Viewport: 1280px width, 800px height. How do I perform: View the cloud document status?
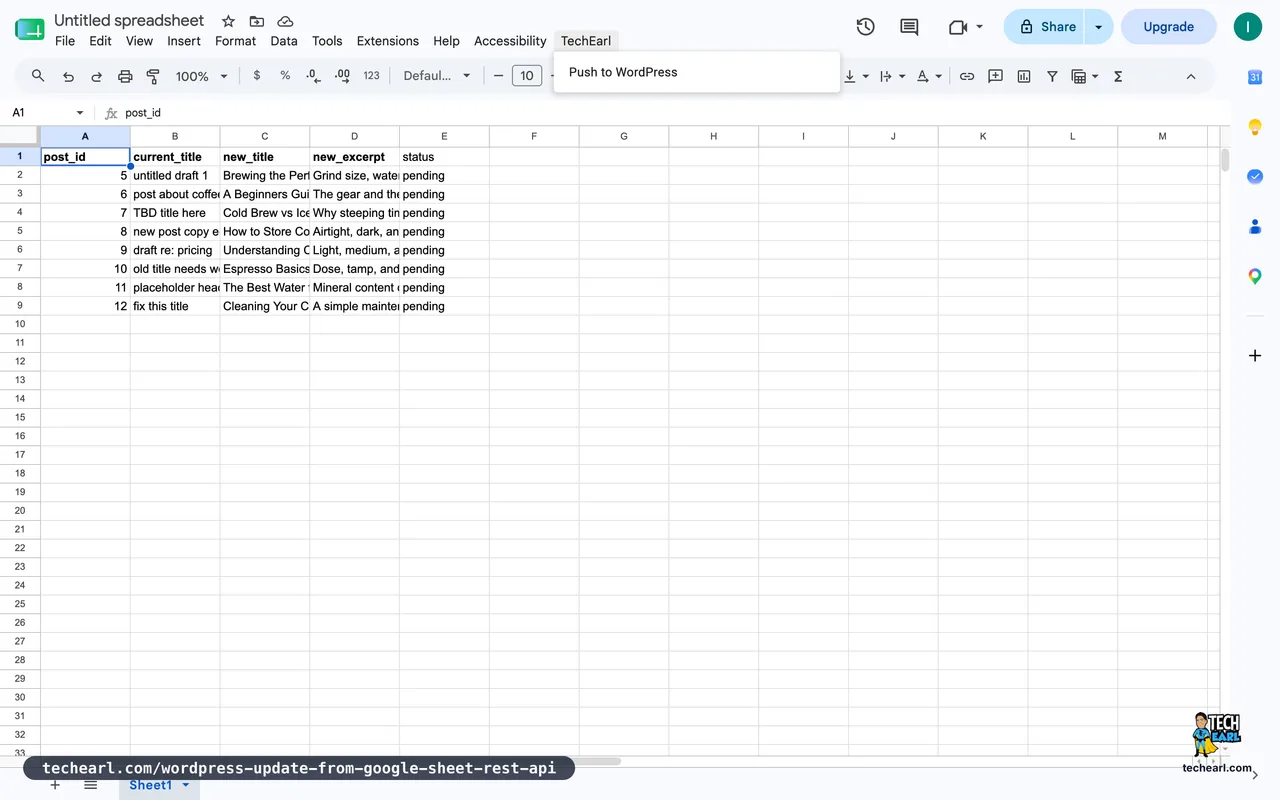tap(285, 21)
